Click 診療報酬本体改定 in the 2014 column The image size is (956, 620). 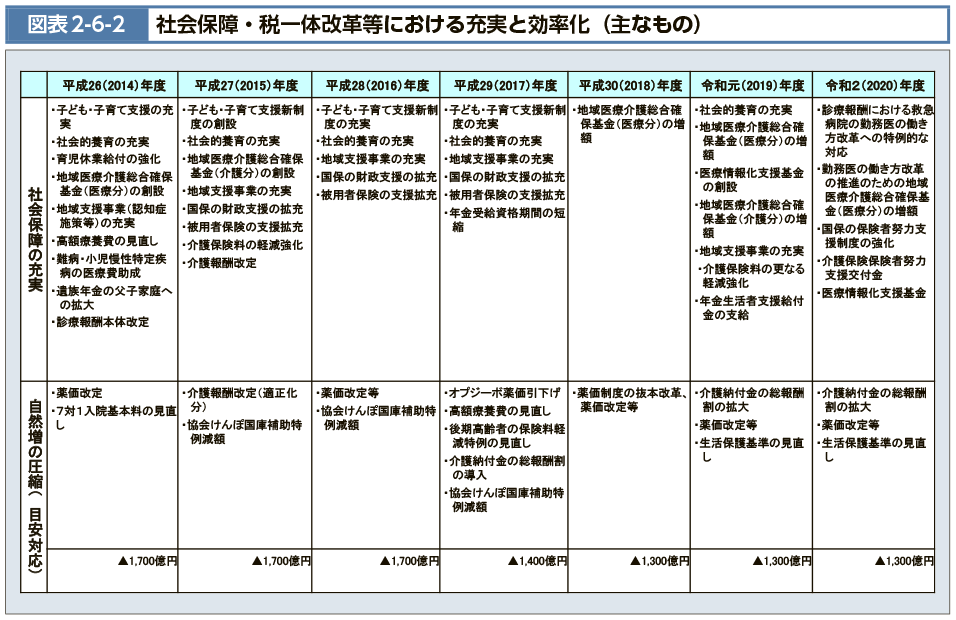(102, 322)
